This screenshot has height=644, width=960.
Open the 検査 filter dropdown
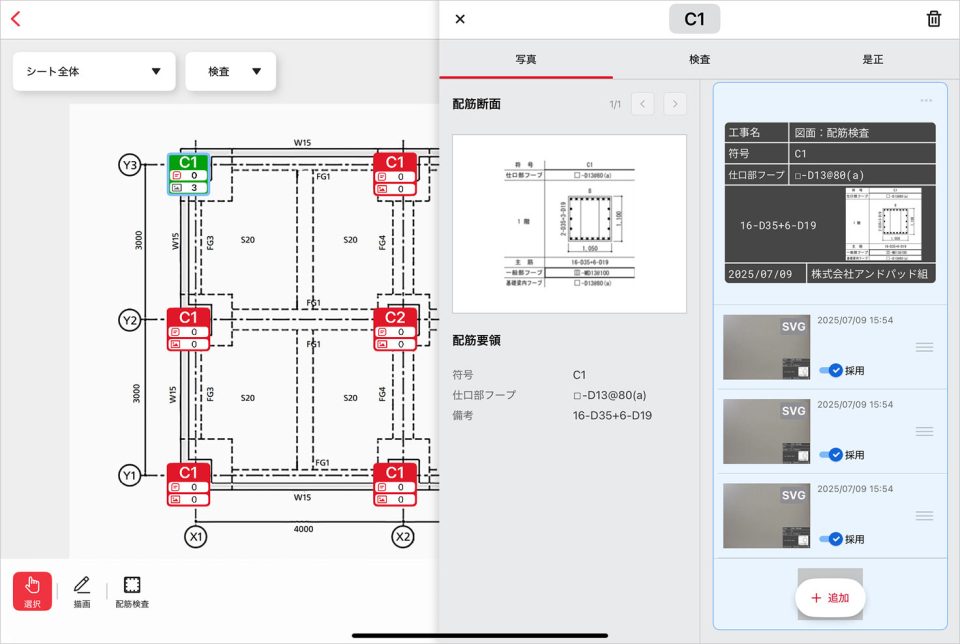231,72
